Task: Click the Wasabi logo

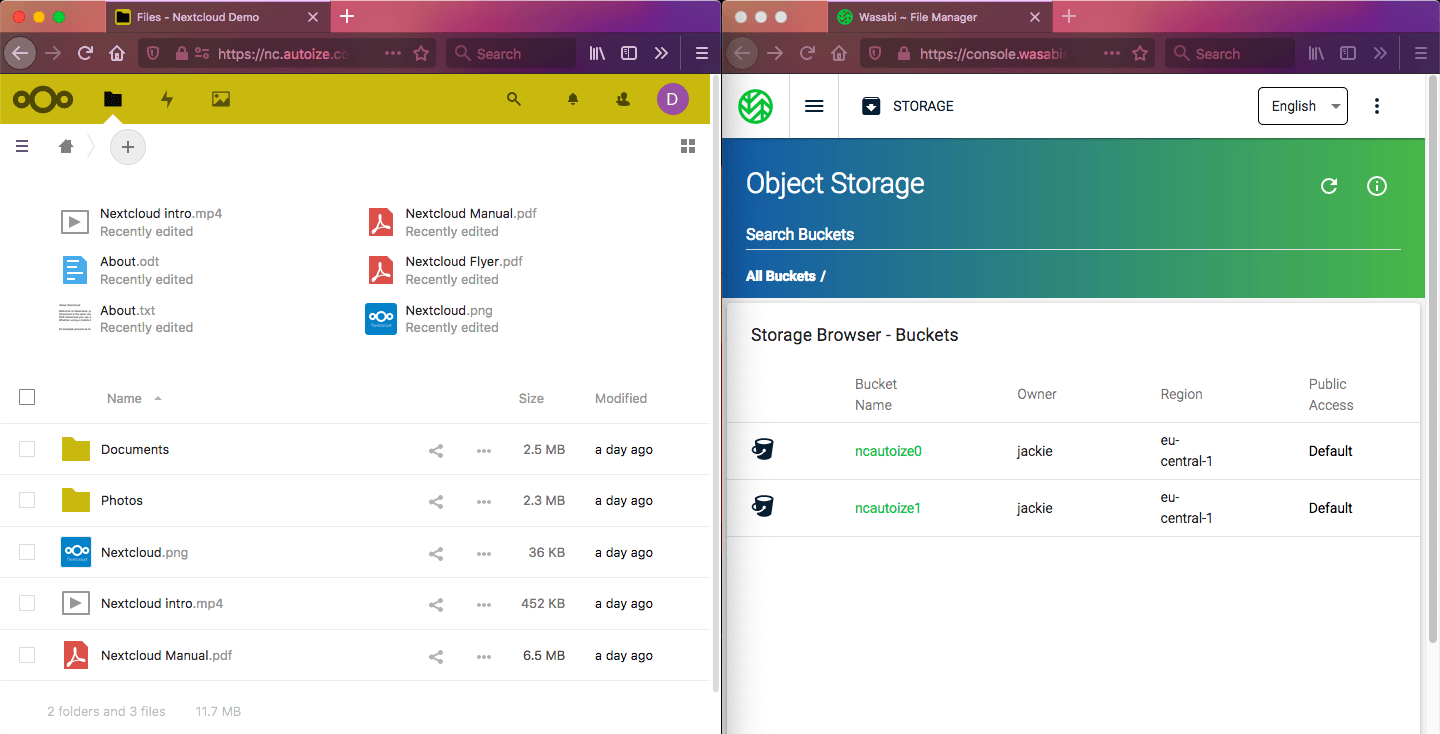Action: pyautogui.click(x=755, y=106)
